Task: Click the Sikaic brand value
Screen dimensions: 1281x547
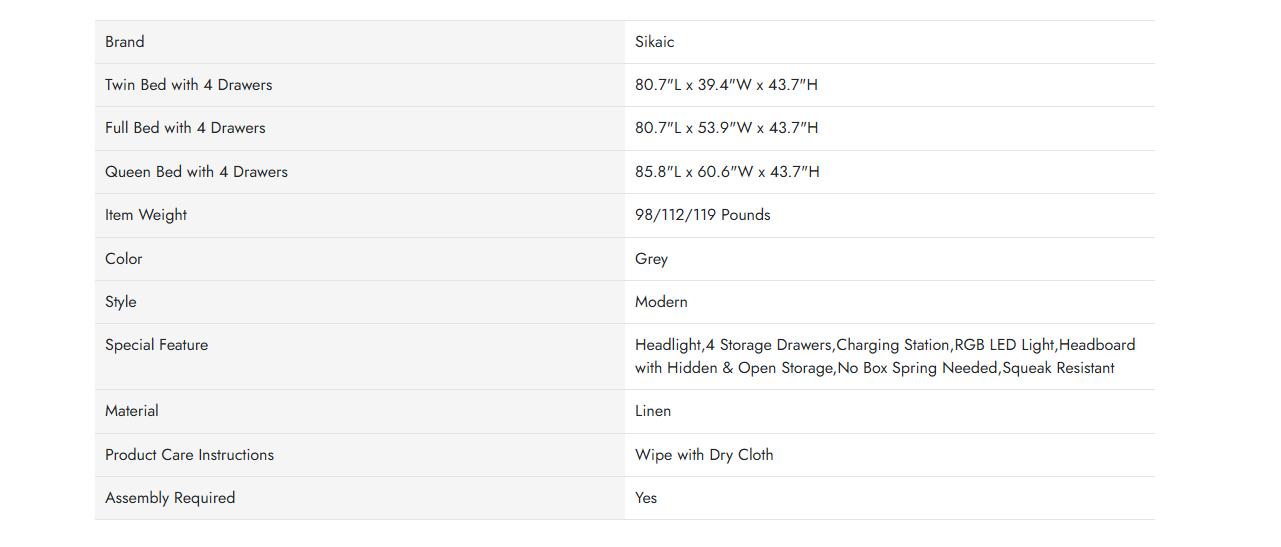Action: tap(655, 42)
